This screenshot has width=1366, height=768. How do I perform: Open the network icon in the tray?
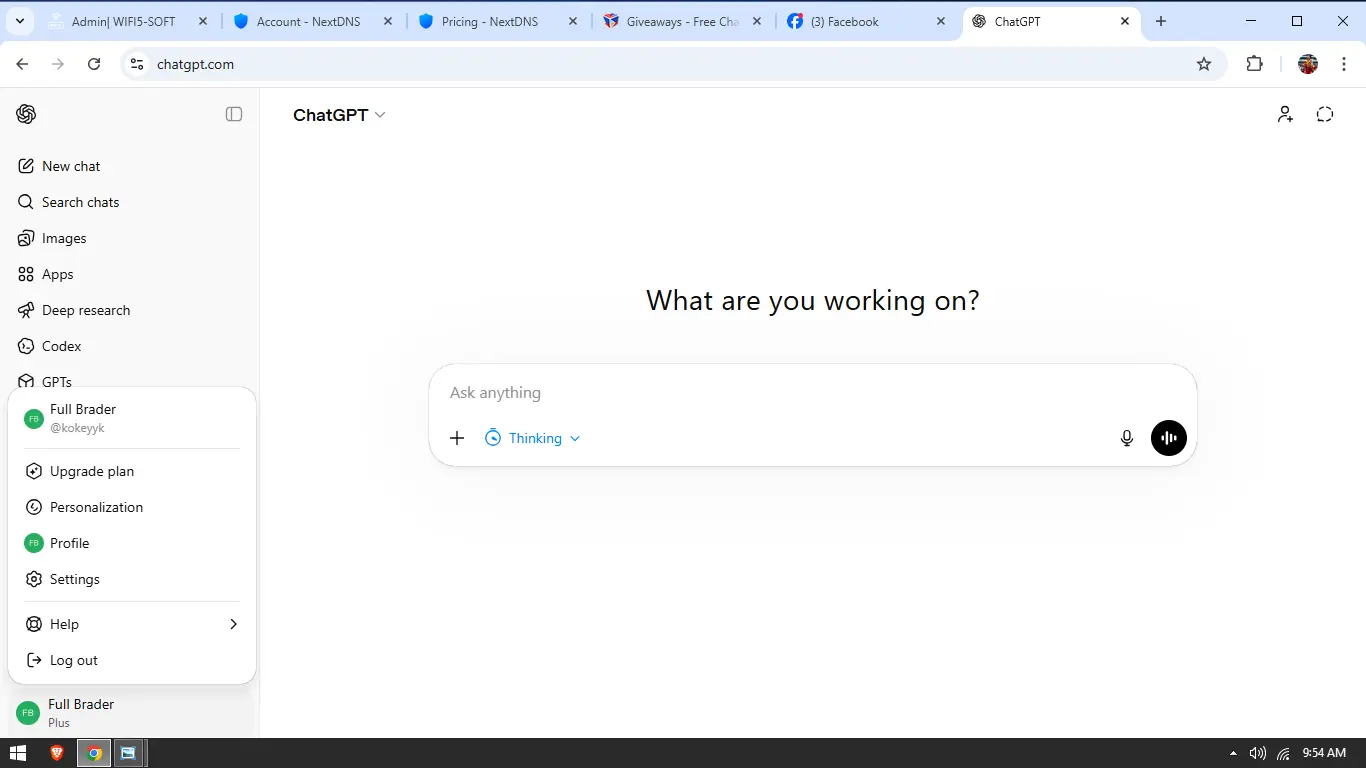coord(1283,753)
